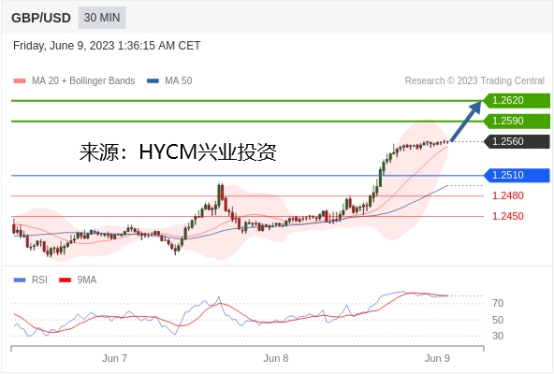Click the 1.2510 blue pivot label
Viewport: 554px width, 374px height.
[517, 175]
